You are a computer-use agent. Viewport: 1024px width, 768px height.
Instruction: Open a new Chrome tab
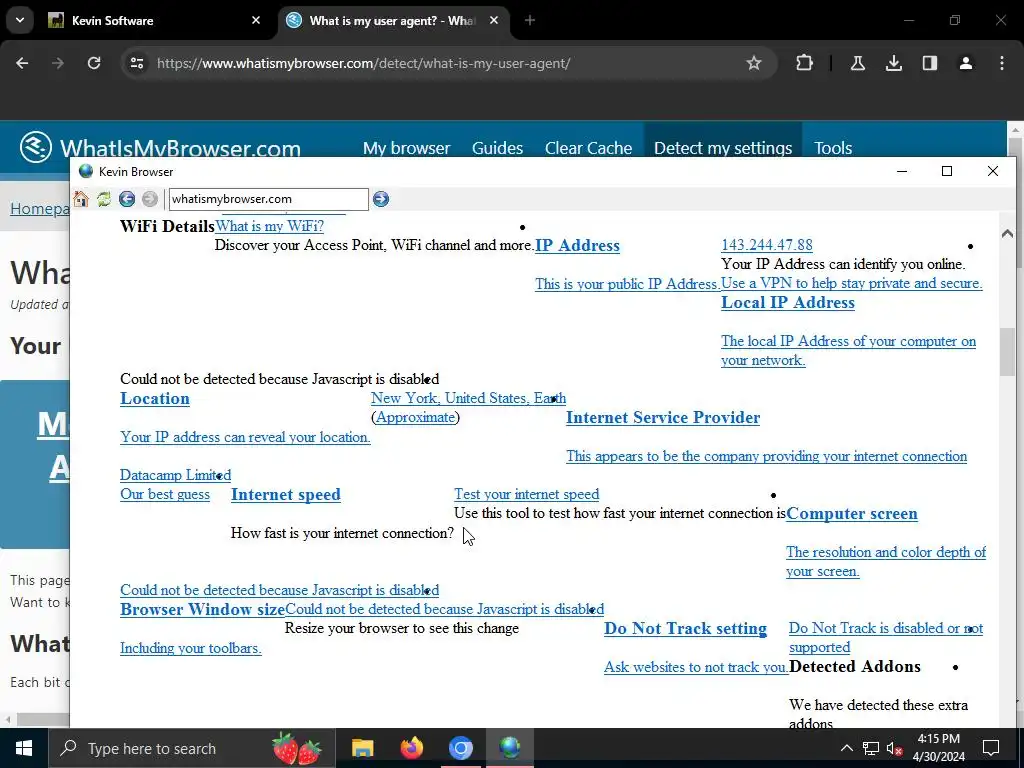530,20
